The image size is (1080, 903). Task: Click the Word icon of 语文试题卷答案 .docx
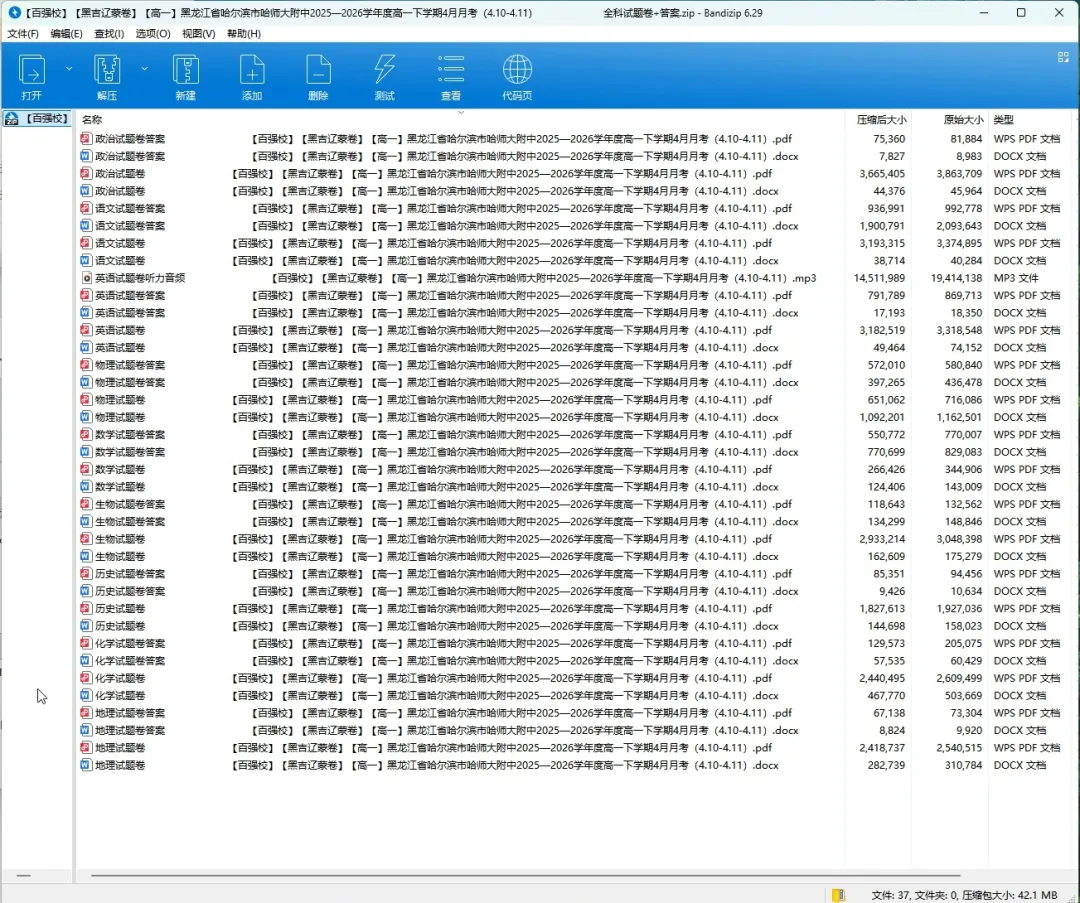click(86, 226)
